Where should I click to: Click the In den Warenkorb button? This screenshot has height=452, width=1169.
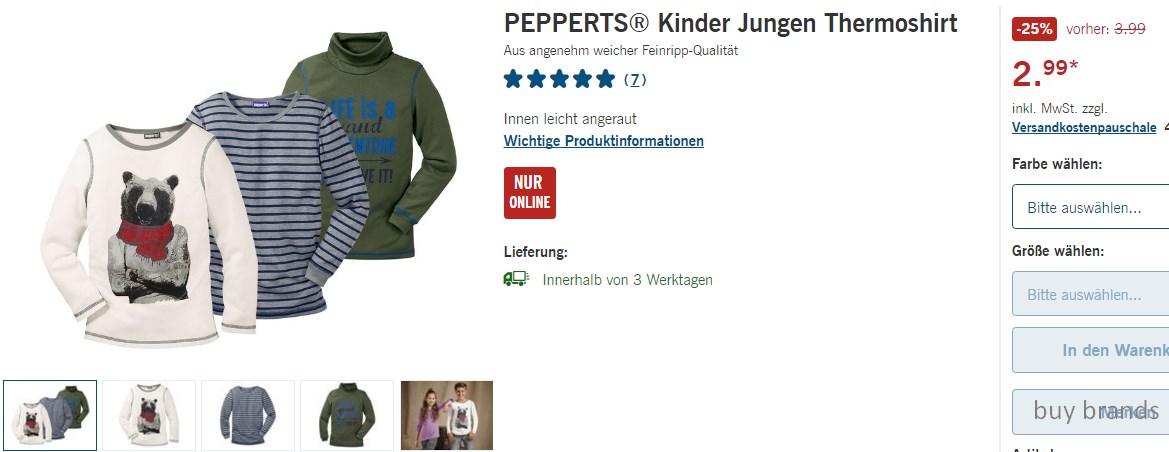coord(1091,350)
